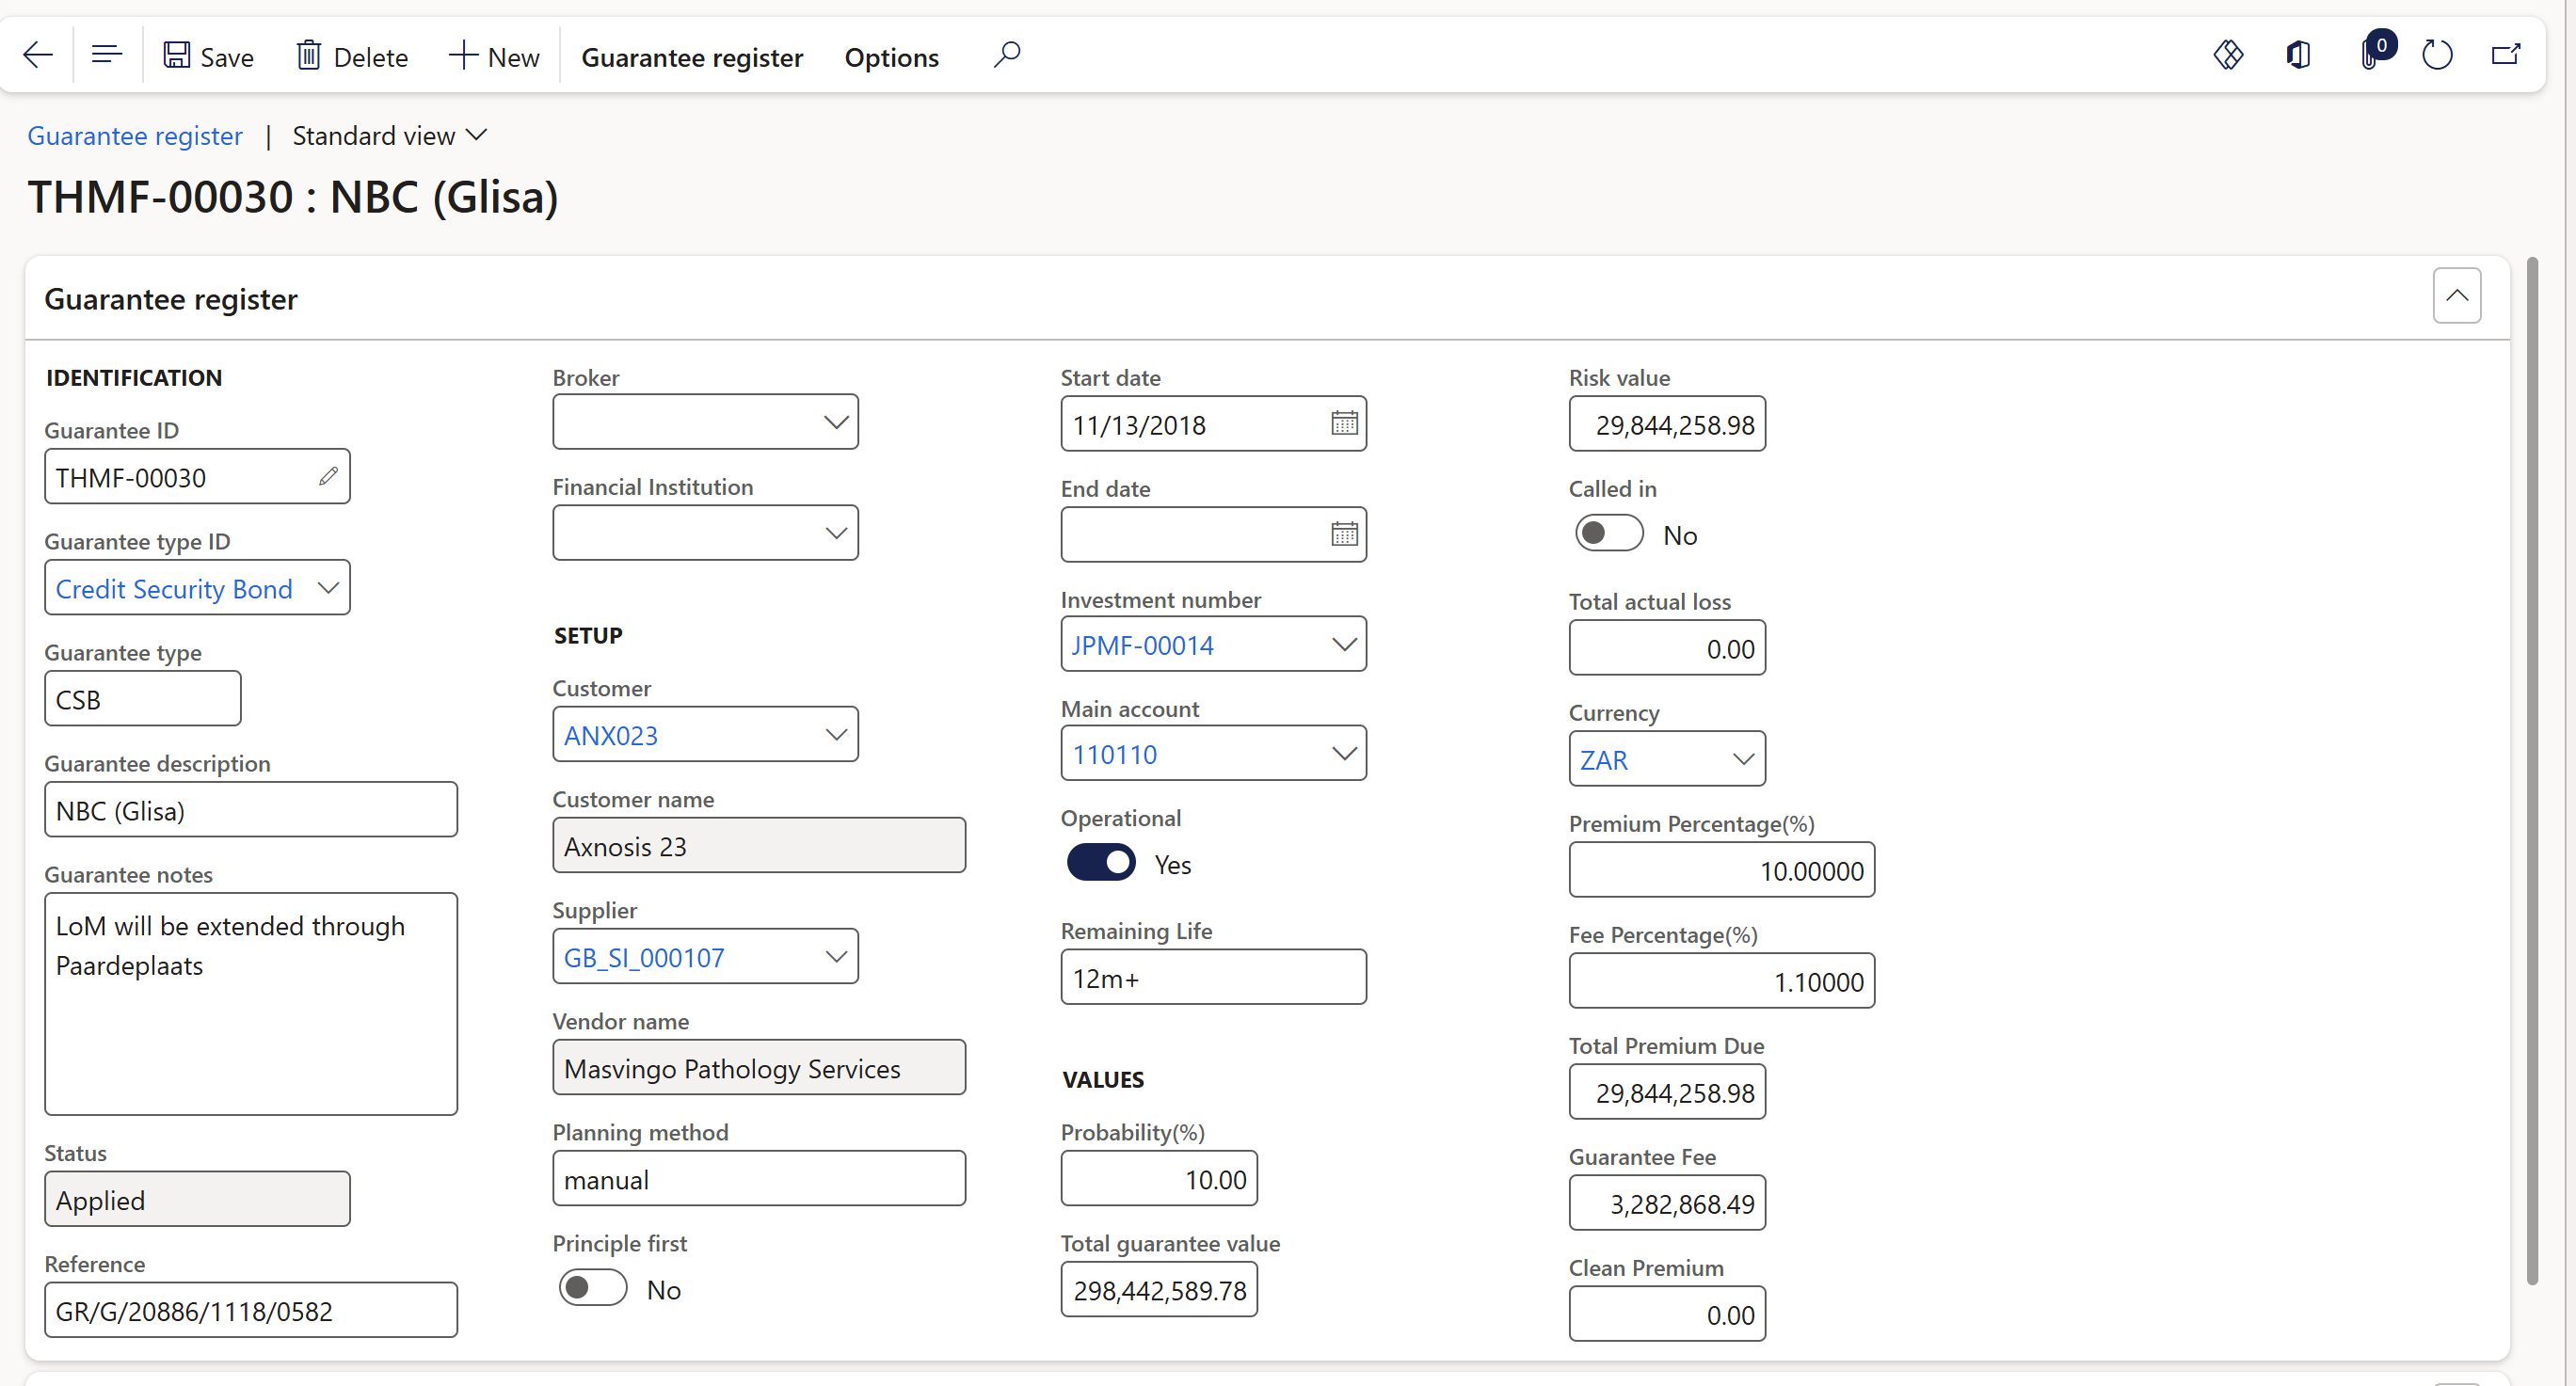Click the Guarantee ID field

pyautogui.click(x=197, y=477)
